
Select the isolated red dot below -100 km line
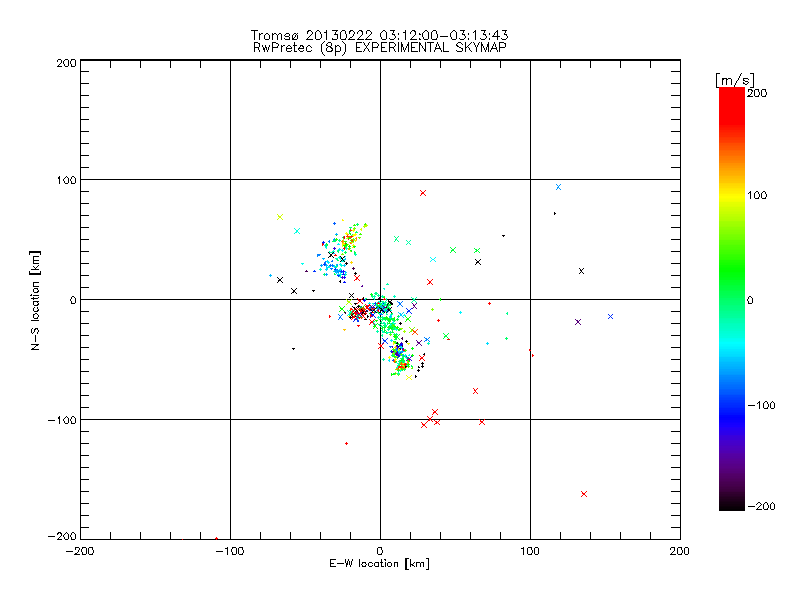(x=346, y=443)
